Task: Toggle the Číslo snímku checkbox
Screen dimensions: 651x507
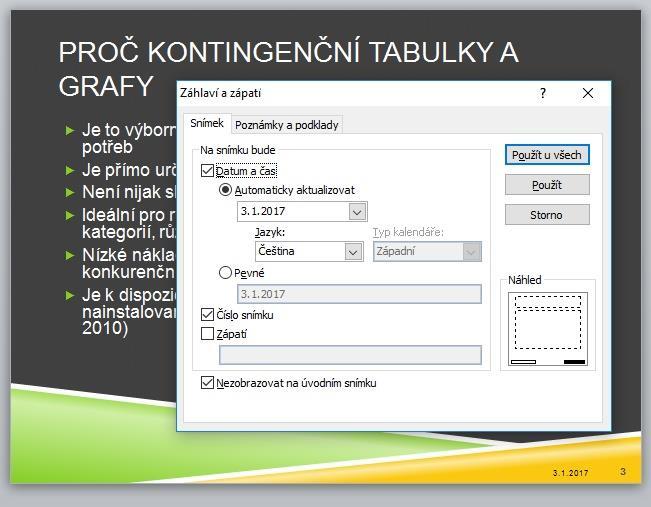Action: click(x=207, y=314)
